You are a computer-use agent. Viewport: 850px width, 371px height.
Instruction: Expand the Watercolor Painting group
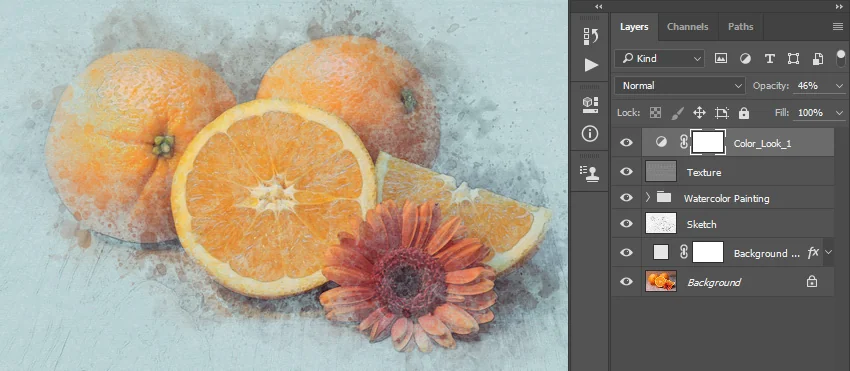pos(648,197)
